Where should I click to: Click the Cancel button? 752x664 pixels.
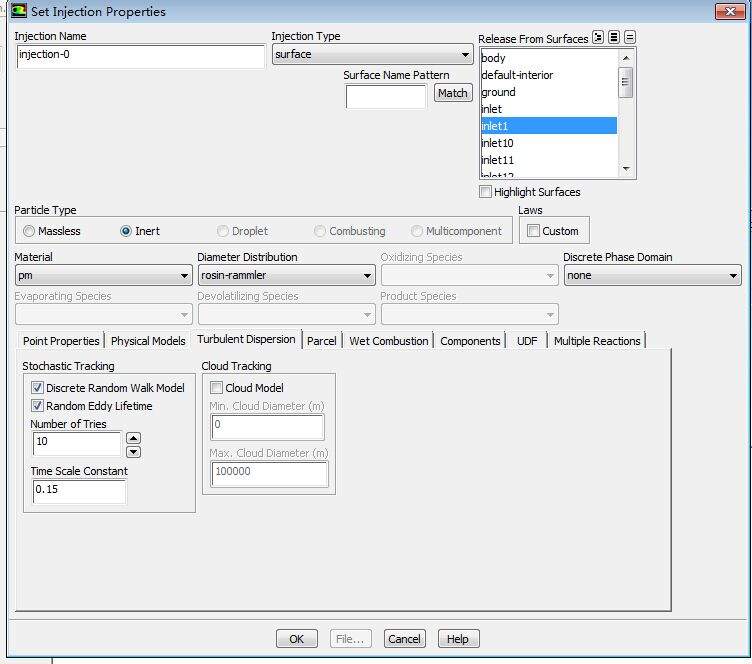pyautogui.click(x=404, y=639)
